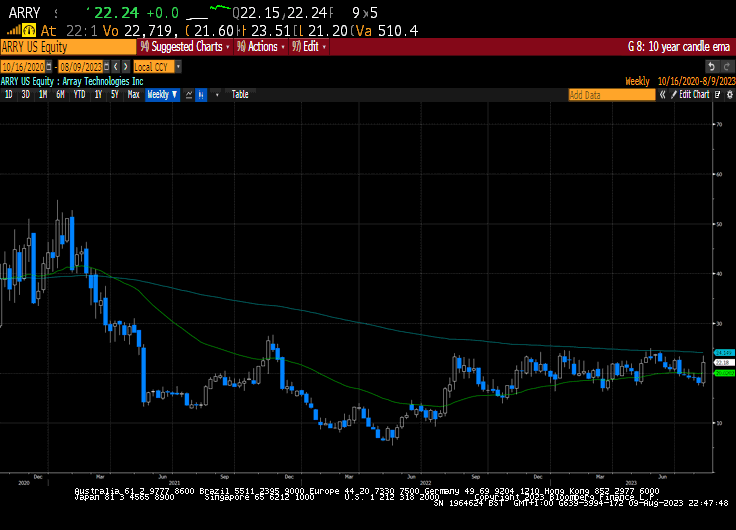The width and height of the screenshot is (736, 530).
Task: Select the 6M range tab
Action: [60, 95]
